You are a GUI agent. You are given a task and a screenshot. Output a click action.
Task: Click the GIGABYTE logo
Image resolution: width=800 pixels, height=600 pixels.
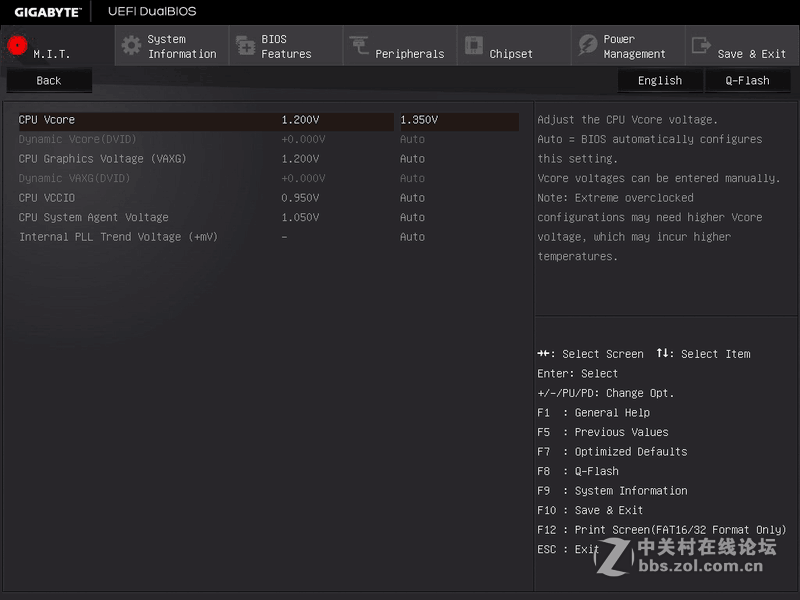click(45, 12)
